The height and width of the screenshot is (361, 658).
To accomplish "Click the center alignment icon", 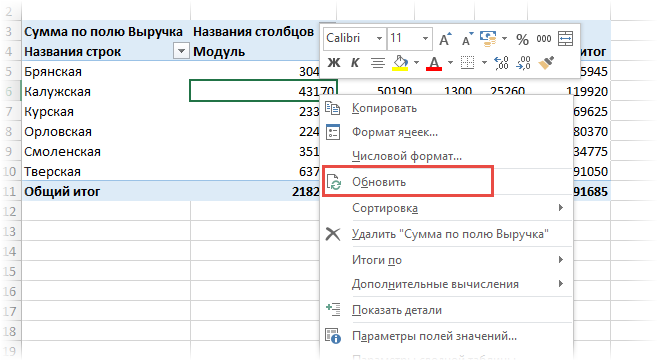I will [x=378, y=63].
